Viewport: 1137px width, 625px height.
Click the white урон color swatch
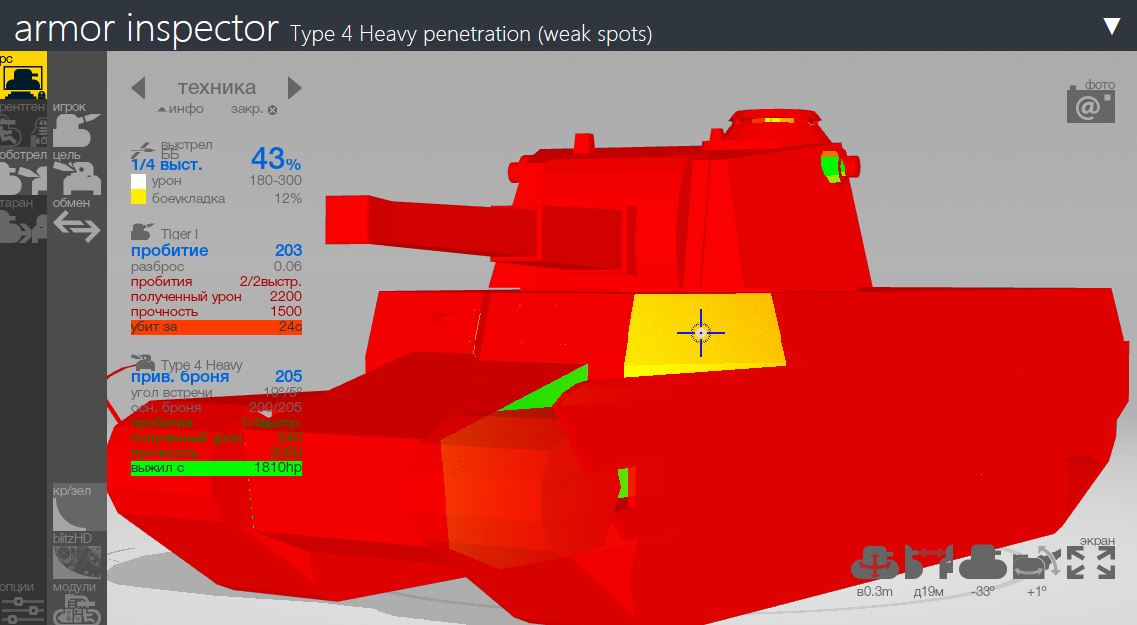pos(138,181)
